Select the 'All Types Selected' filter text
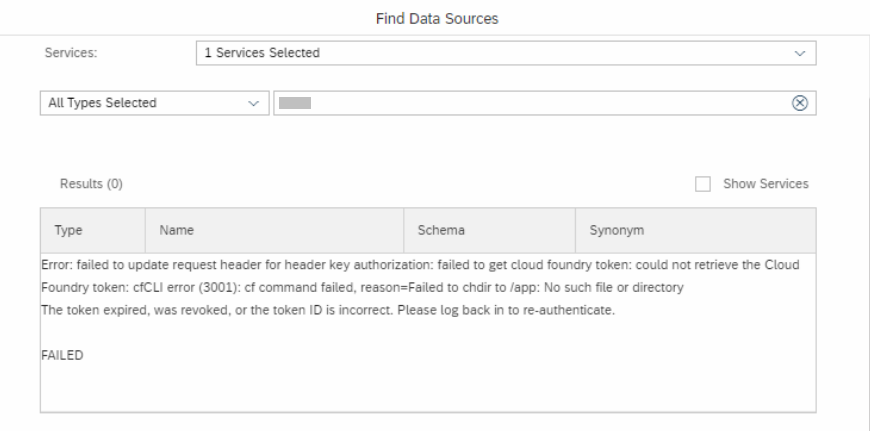The width and height of the screenshot is (870, 431). [x=102, y=103]
